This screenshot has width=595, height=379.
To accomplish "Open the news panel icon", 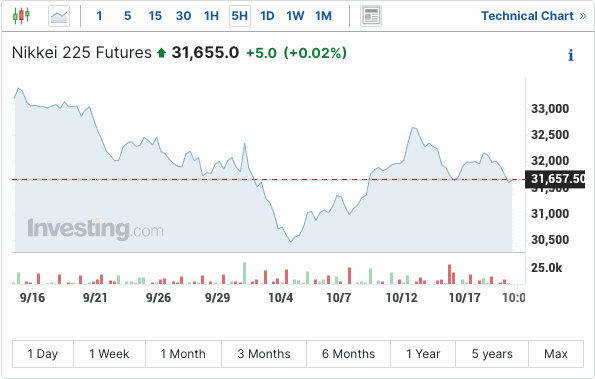I will tap(371, 16).
